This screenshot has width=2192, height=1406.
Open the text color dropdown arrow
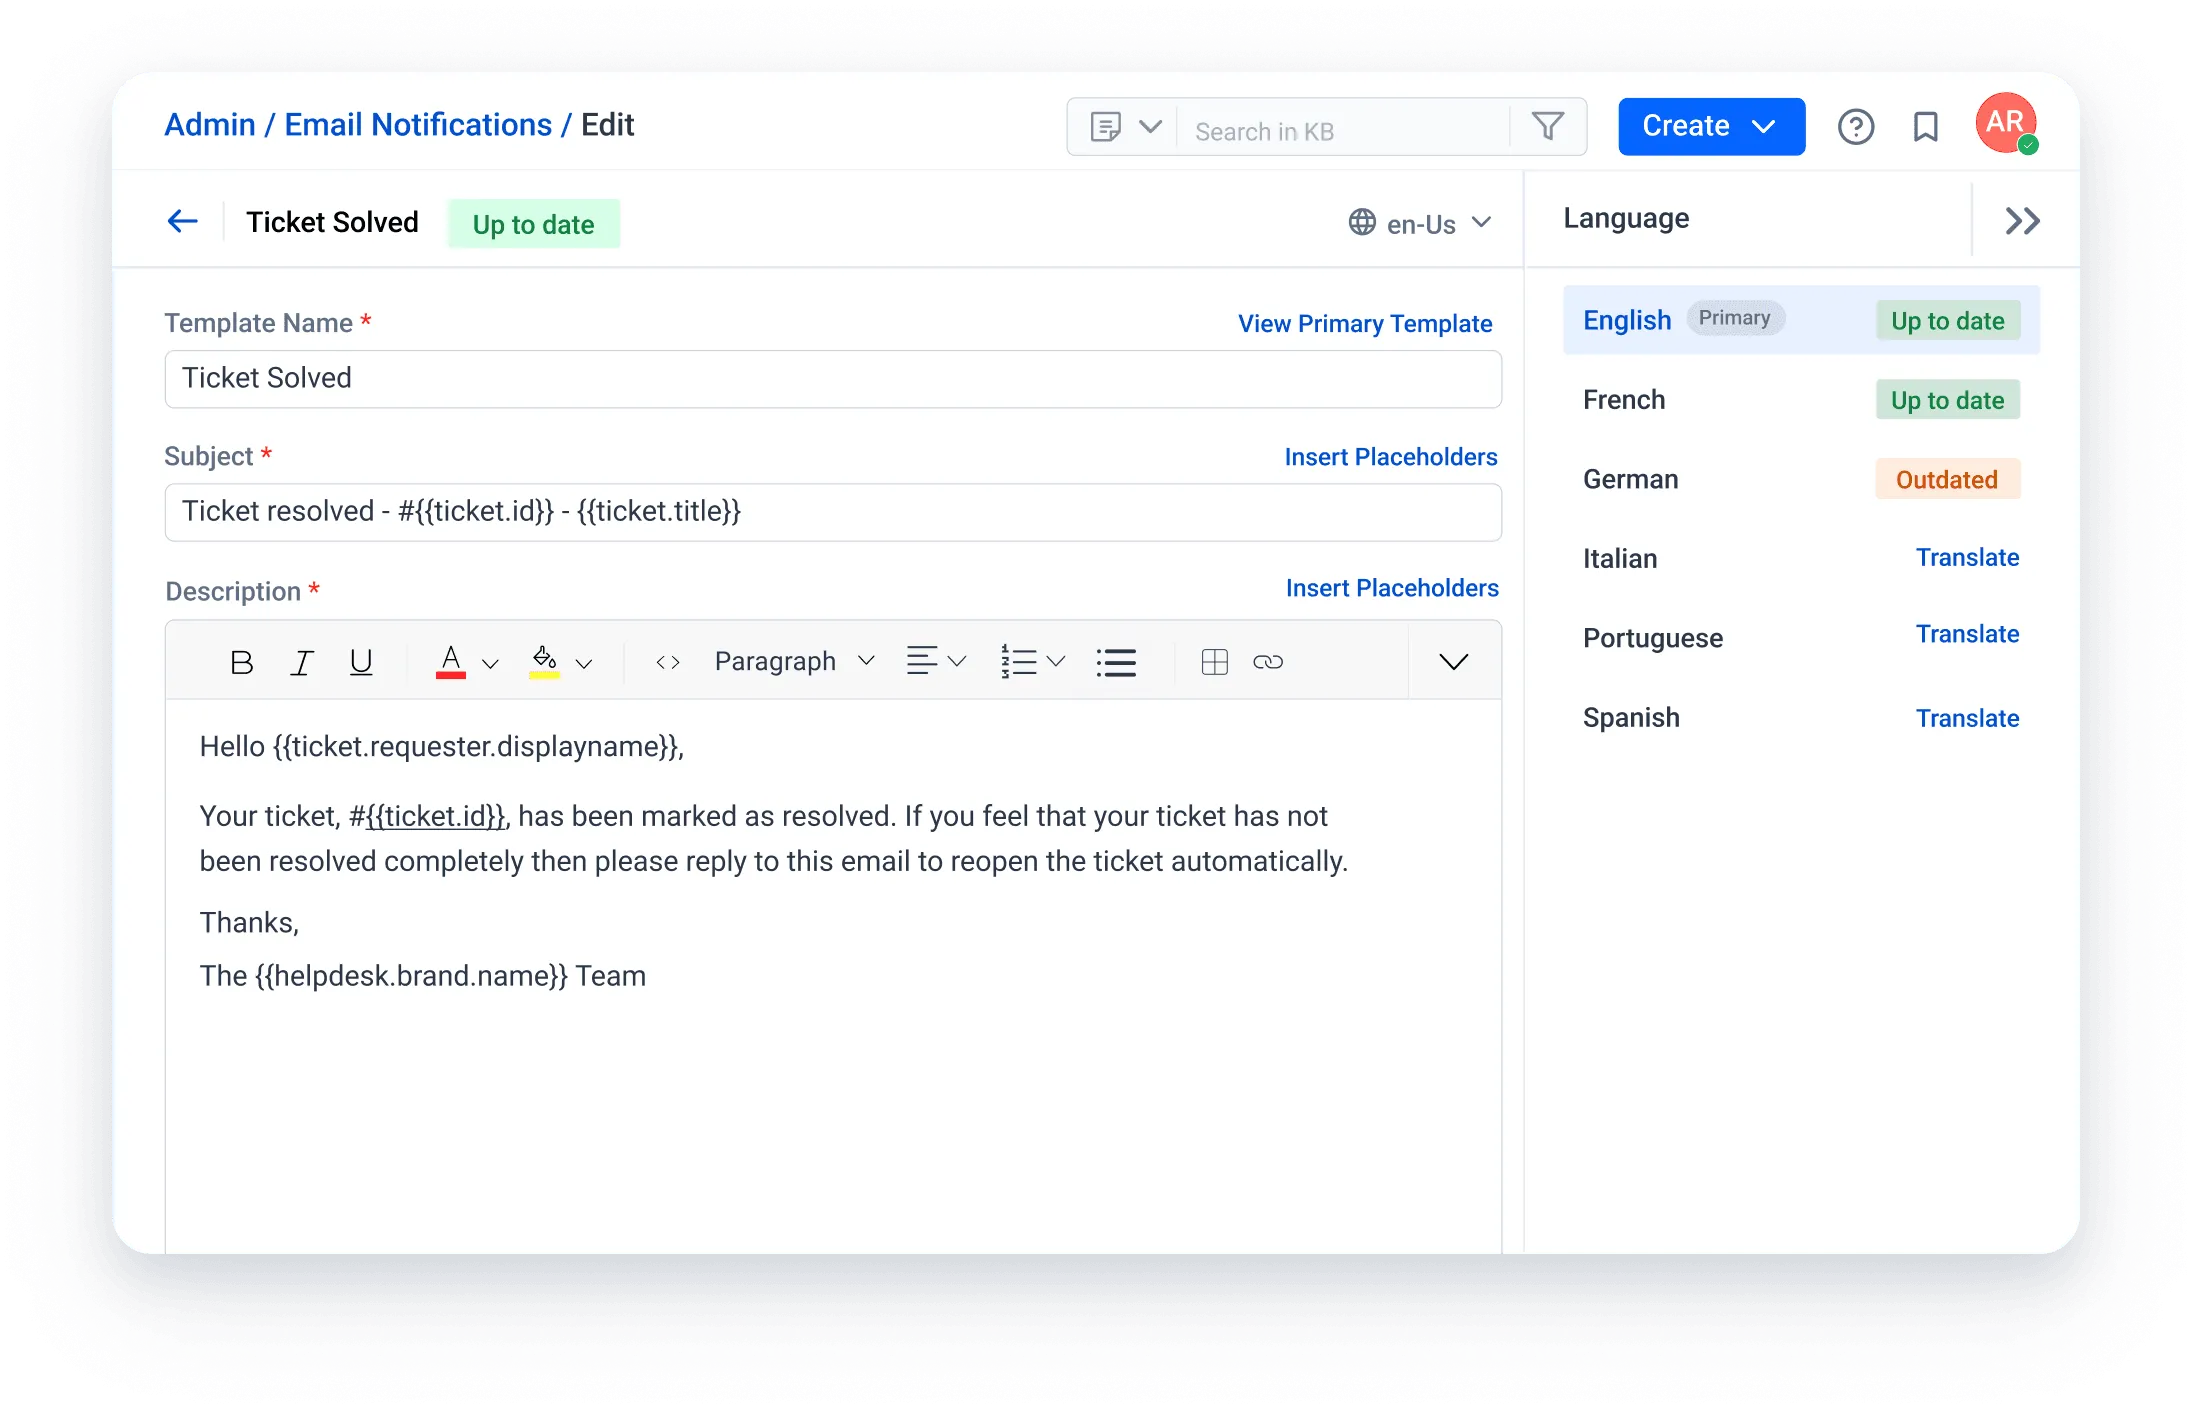tap(488, 661)
